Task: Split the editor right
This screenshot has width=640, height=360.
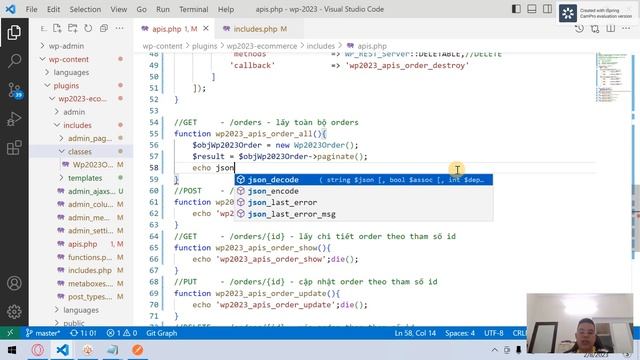Action: tap(611, 29)
